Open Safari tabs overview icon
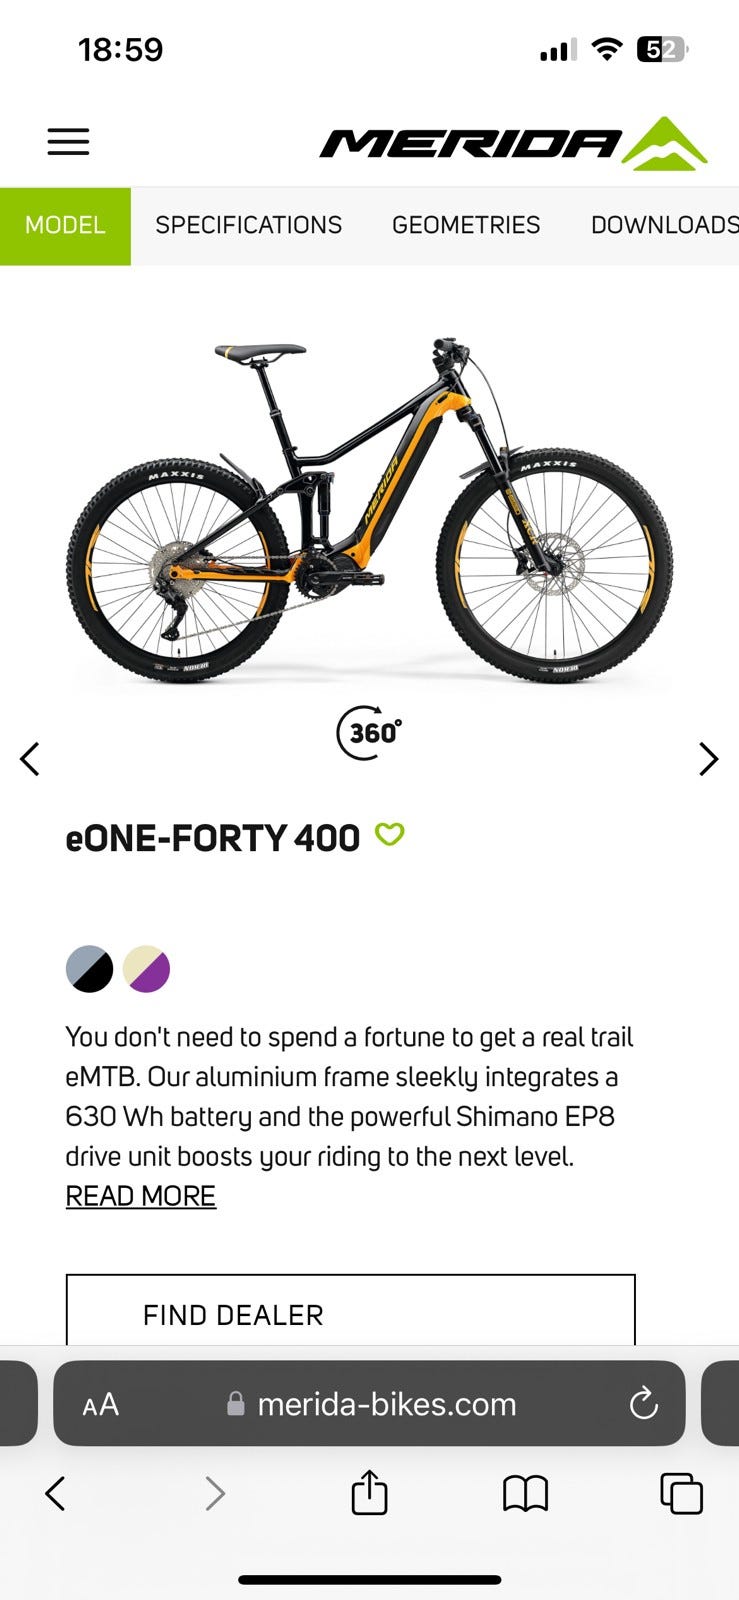 pos(681,1494)
